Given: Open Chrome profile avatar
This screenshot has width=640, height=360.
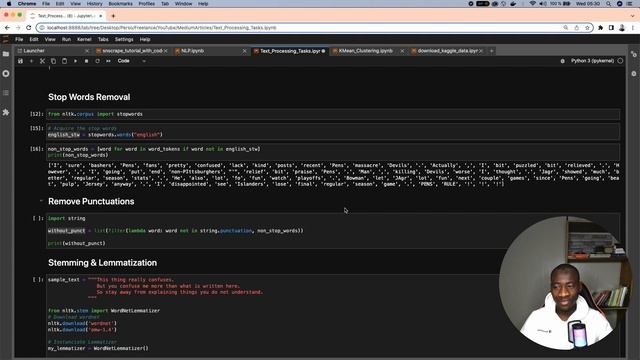Looking at the screenshot, I should point(622,28).
